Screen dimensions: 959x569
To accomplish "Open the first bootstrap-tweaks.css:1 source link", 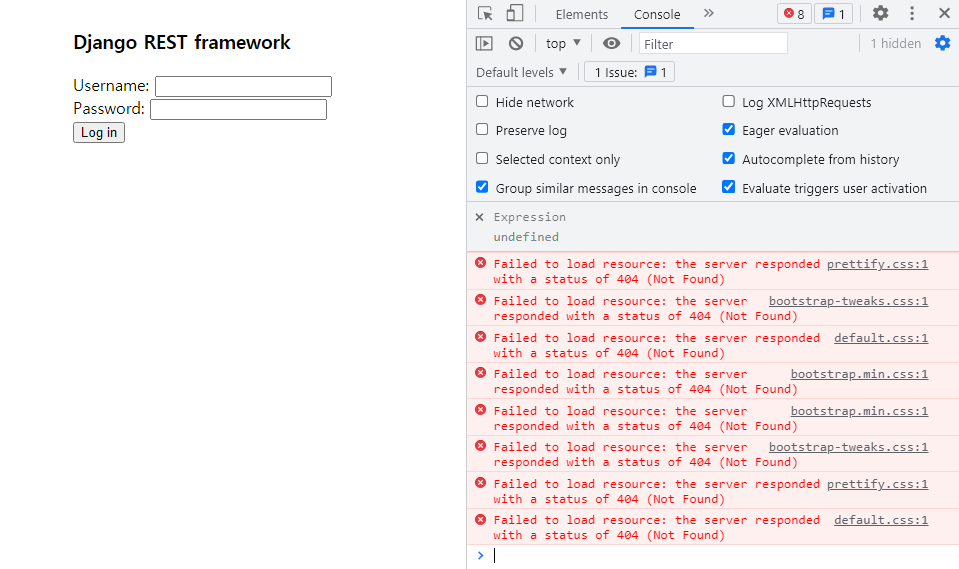I will [848, 301].
